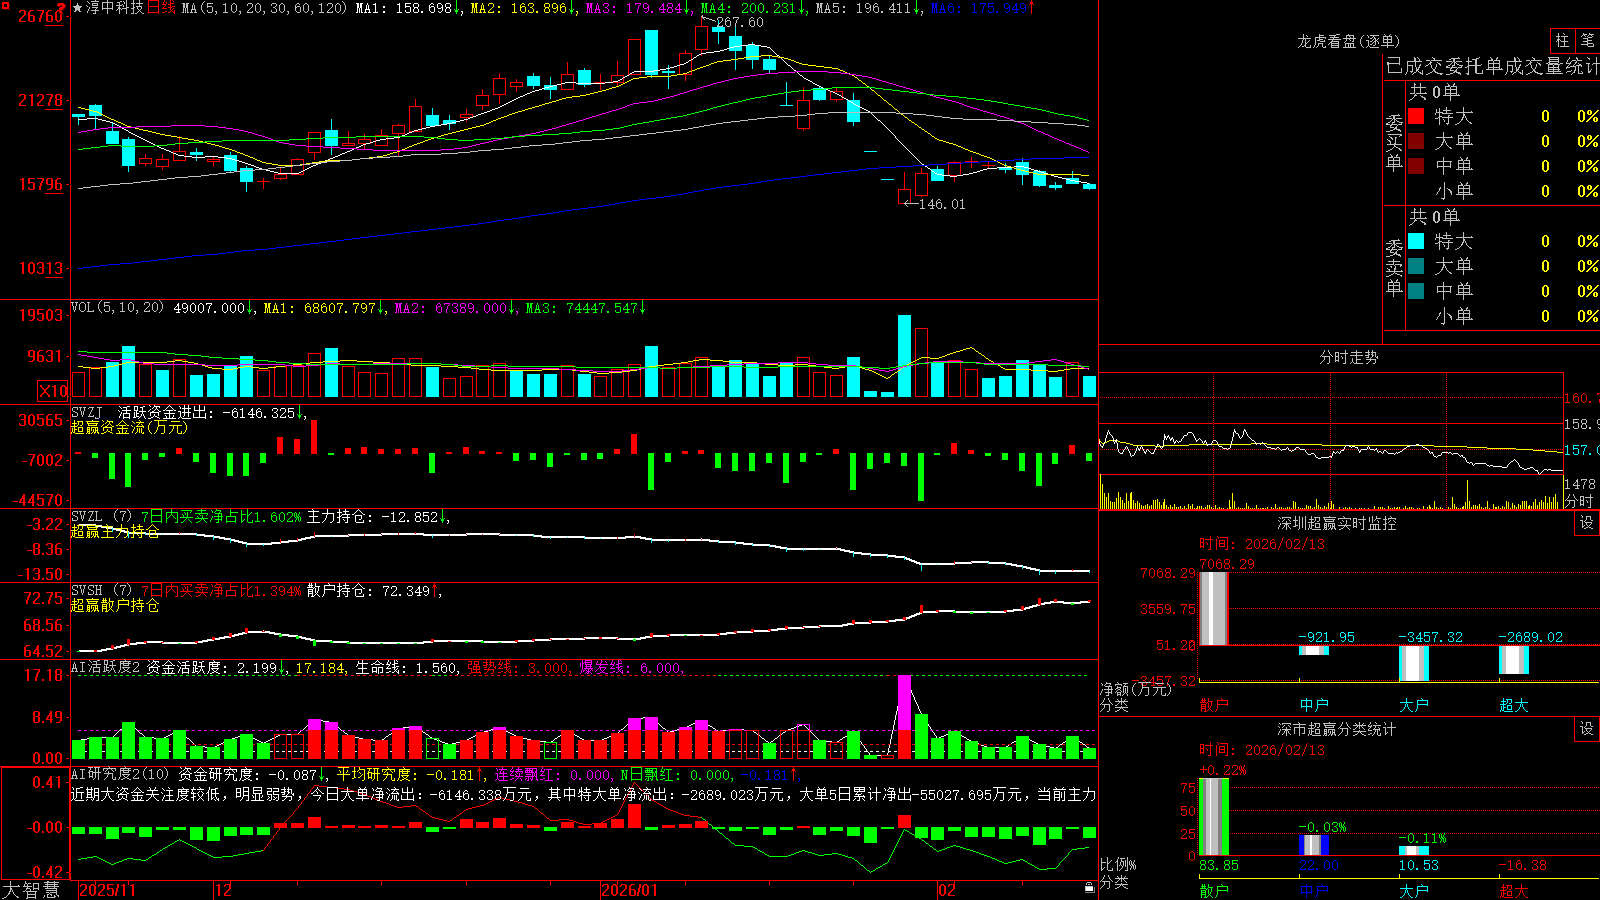Click the small lock icon at timeline end
This screenshot has height=900, width=1600.
[1090, 888]
